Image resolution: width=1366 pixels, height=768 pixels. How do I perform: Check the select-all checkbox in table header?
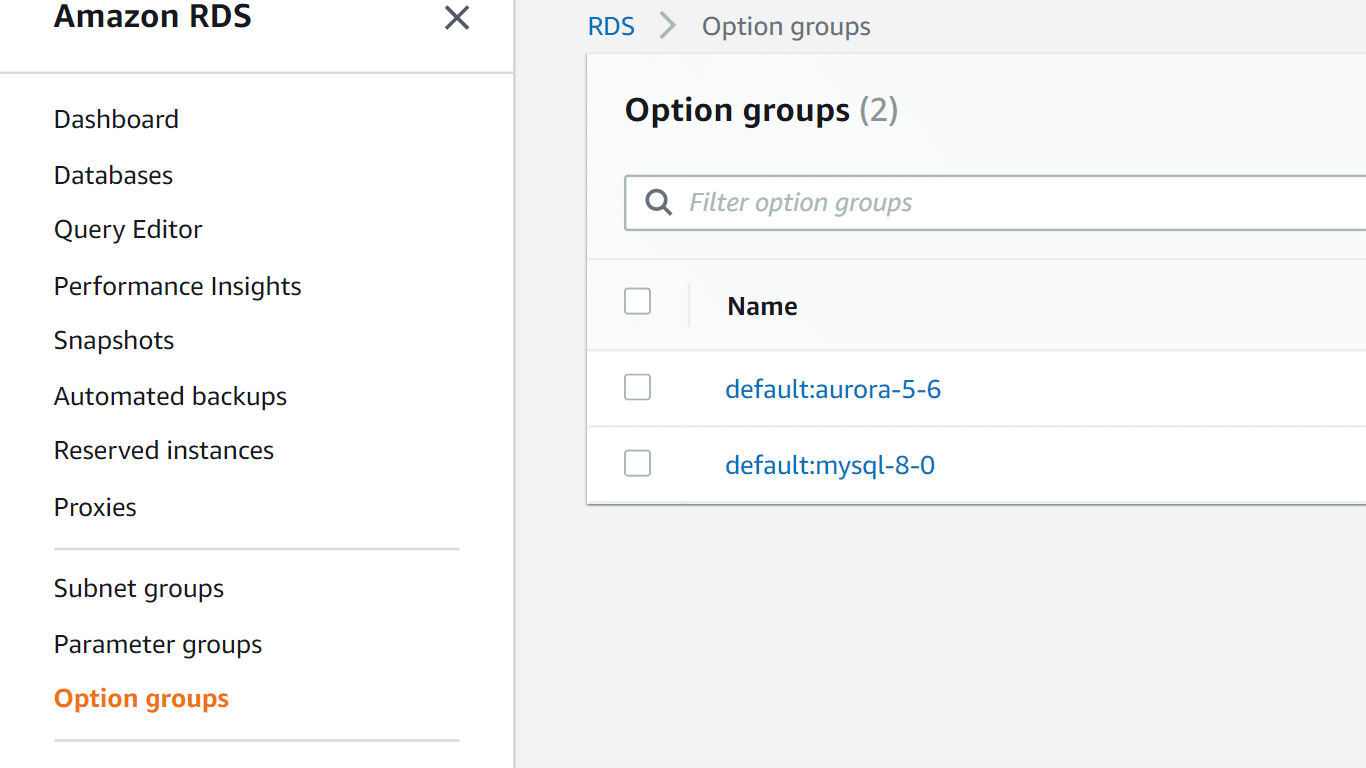tap(637, 301)
